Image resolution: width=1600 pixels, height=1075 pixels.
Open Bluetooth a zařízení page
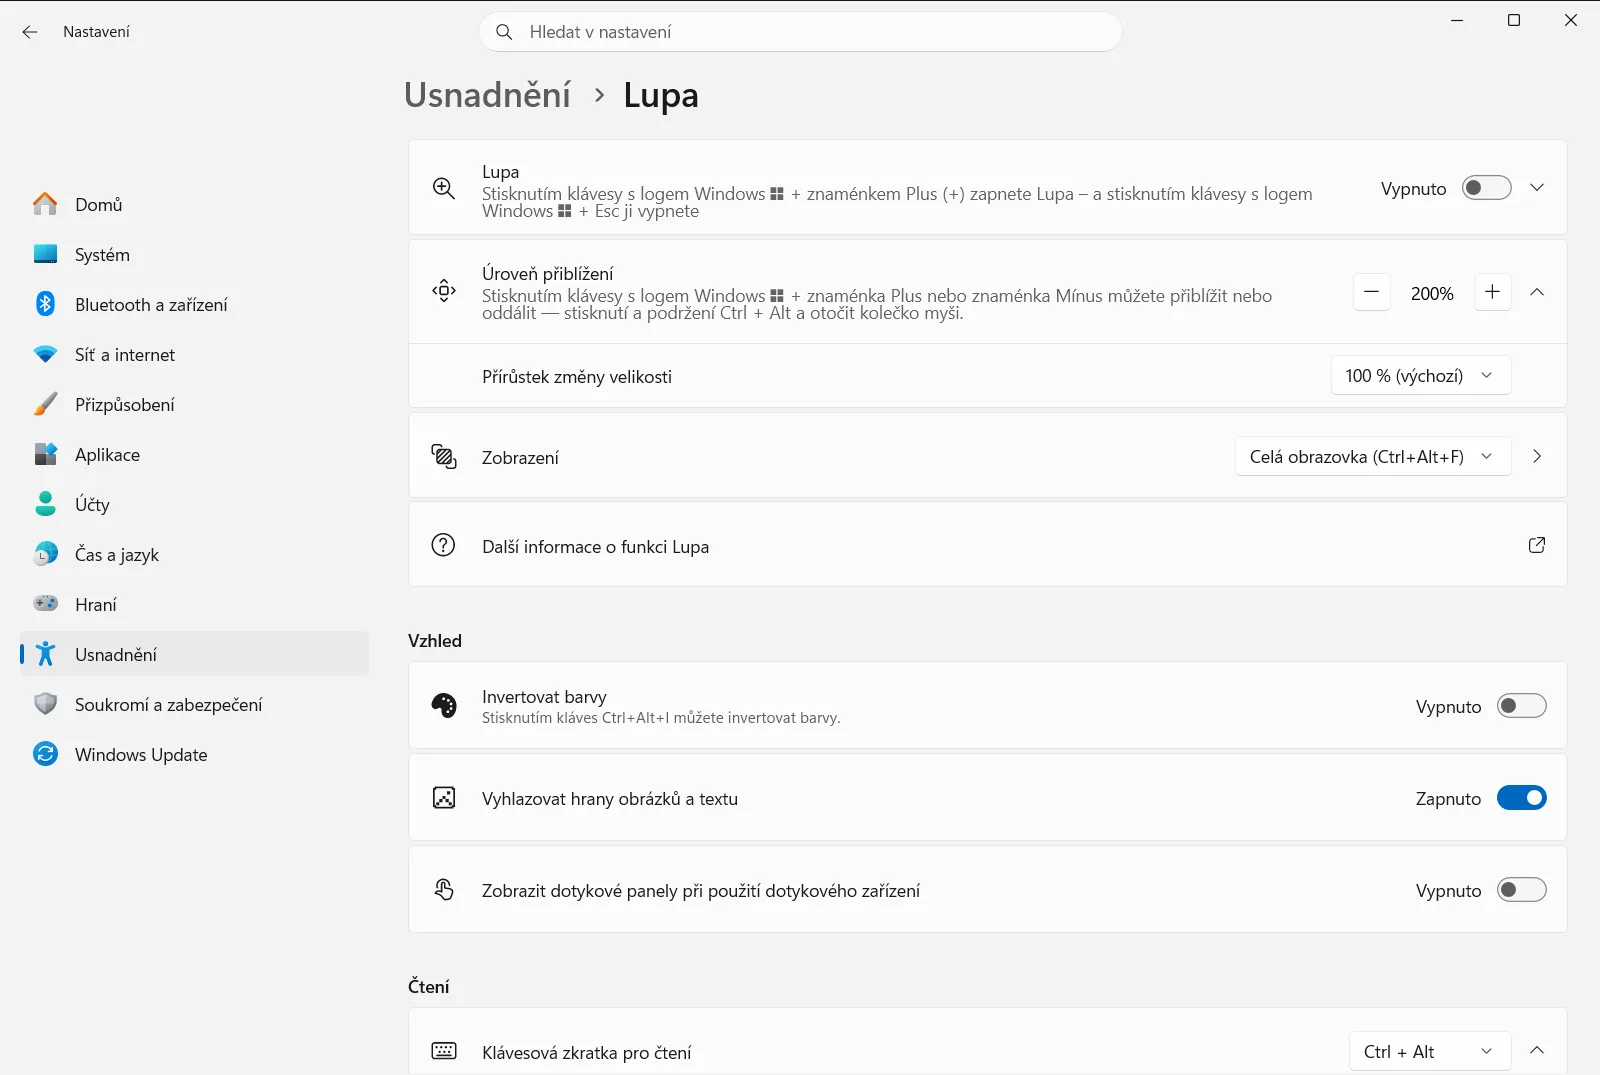coord(194,304)
